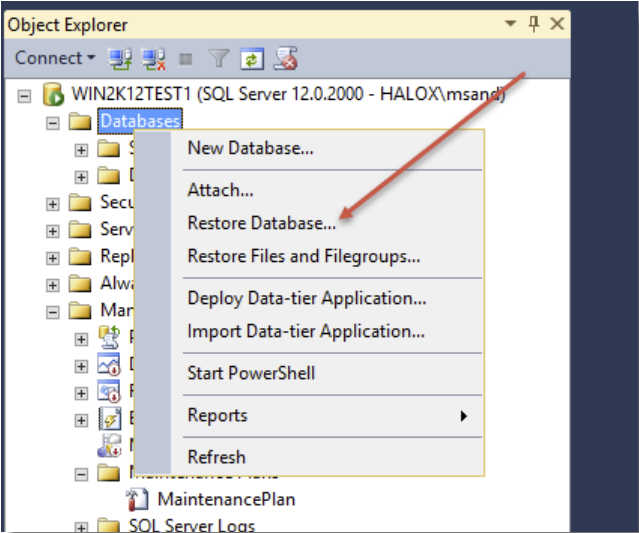
Task: Click the Alwa... folder icon
Action: pos(80,284)
